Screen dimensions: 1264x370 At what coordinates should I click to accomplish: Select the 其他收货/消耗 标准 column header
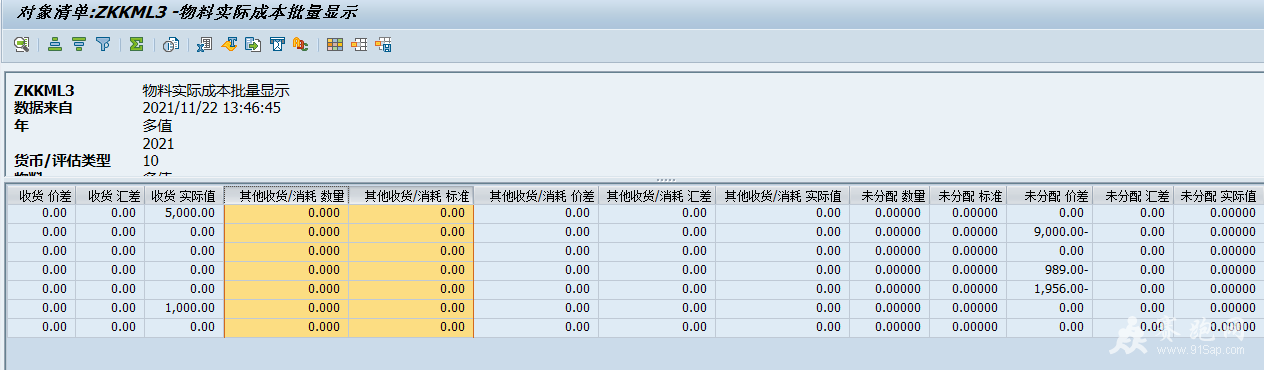[411, 196]
